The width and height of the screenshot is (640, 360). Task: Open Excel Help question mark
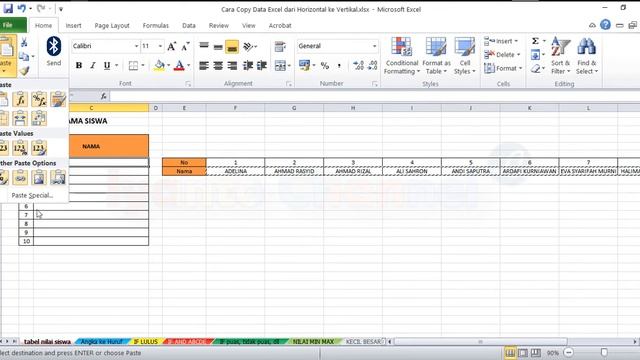click(605, 25)
